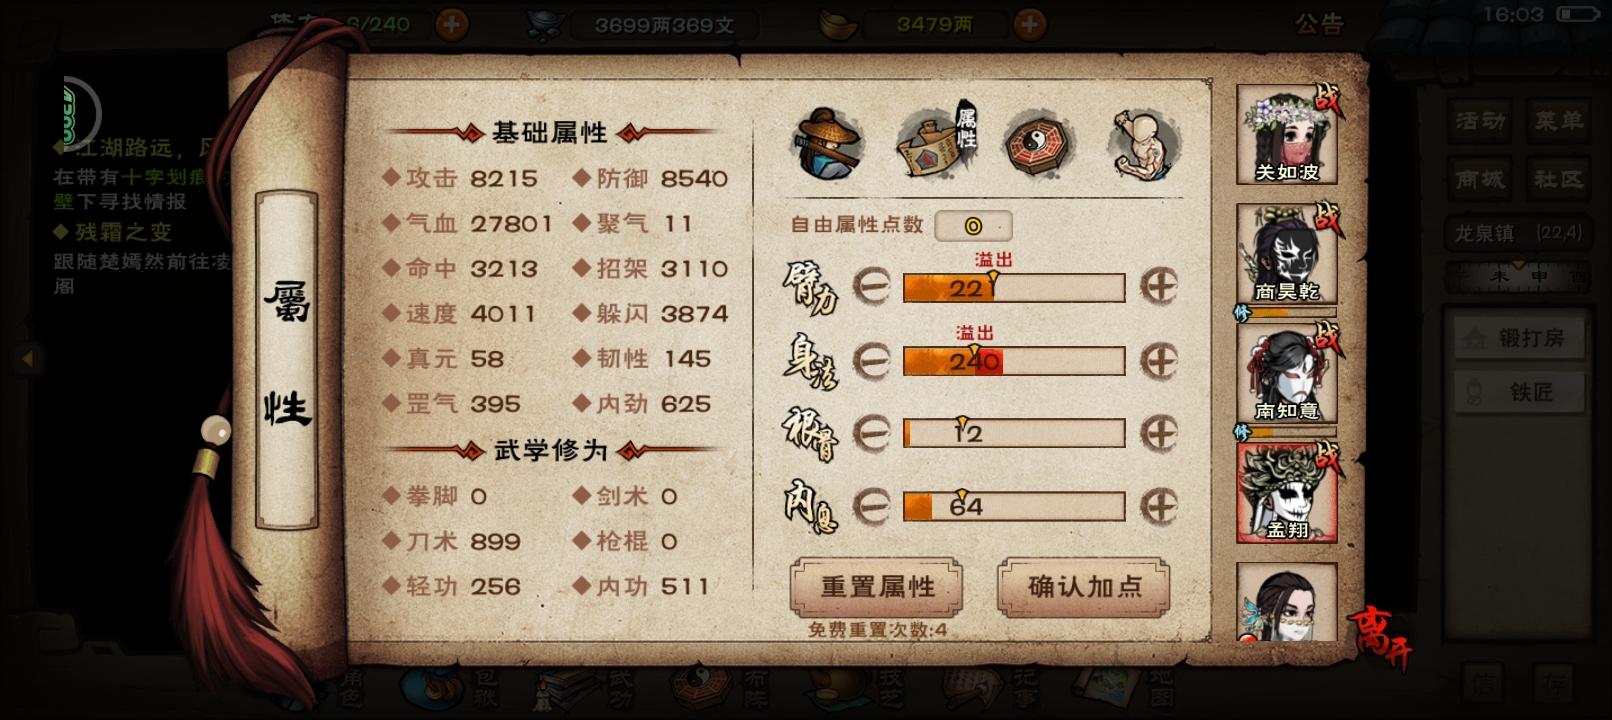Decrease 臂力 with the minus button
Screen dimensions: 1612x720
[871, 287]
